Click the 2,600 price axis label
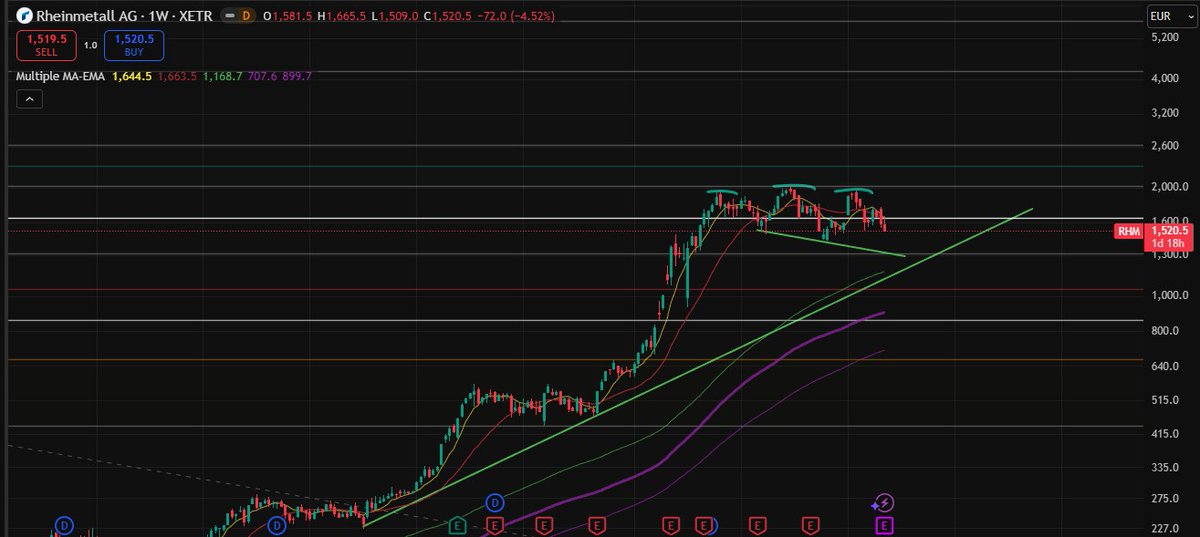This screenshot has height=537, width=1200. pyautogui.click(x=1166, y=146)
